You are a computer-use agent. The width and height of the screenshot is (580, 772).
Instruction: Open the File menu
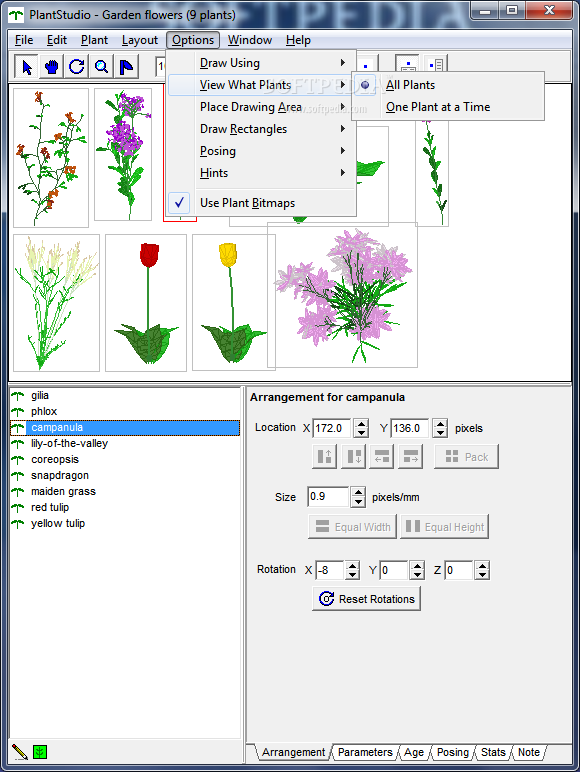24,40
